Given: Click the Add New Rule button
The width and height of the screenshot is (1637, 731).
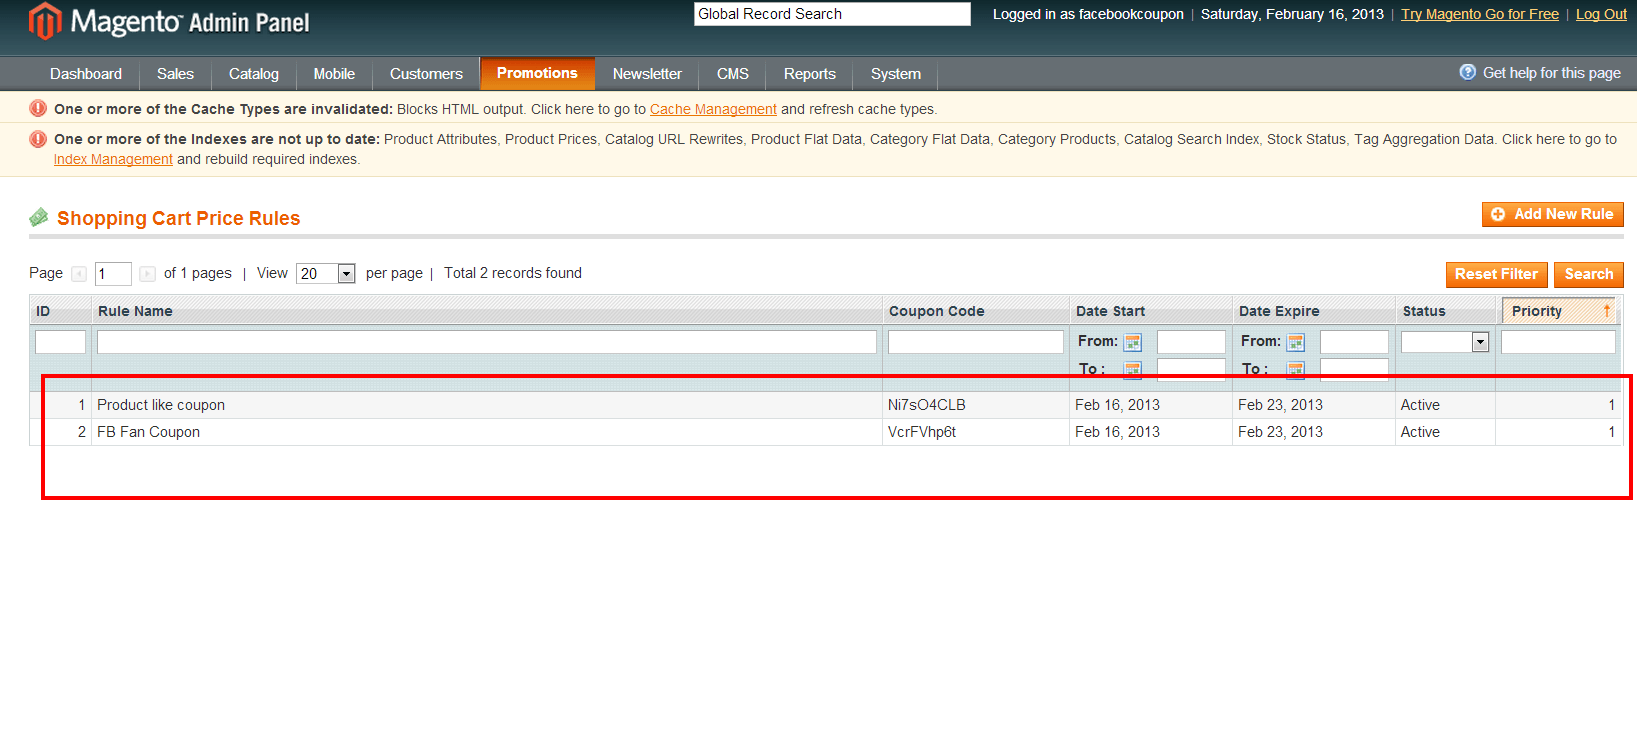Looking at the screenshot, I should click(x=1552, y=214).
